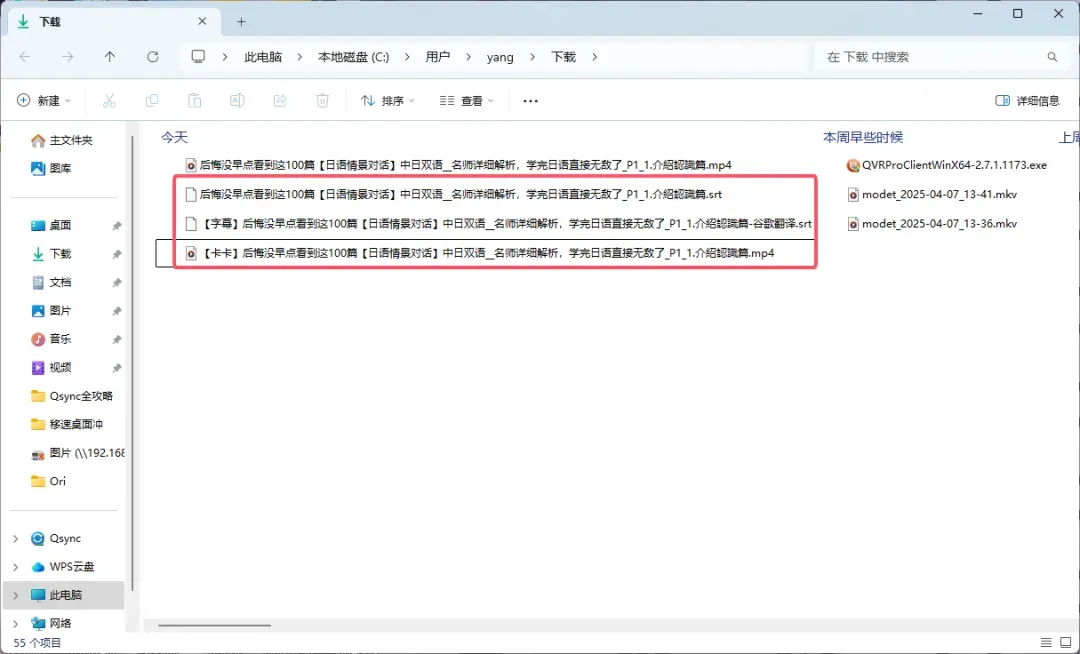The image size is (1080, 654).
Task: Click the Share icon in the toolbar
Action: point(280,101)
